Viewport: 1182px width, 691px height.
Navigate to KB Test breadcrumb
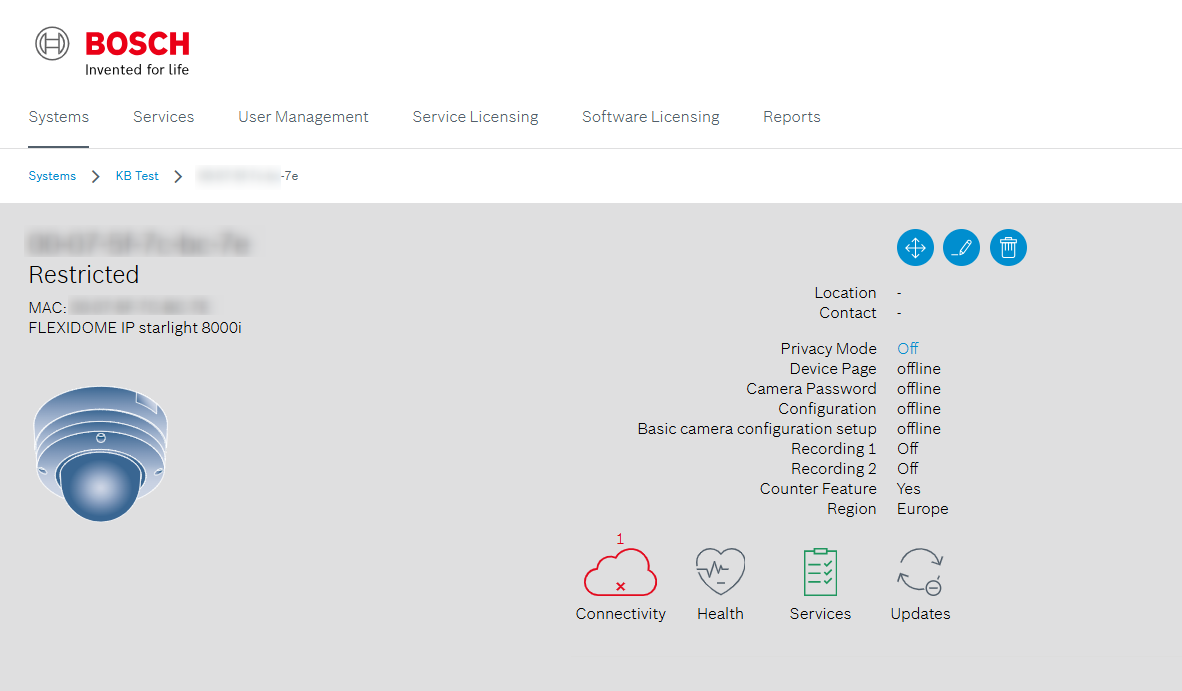coord(137,176)
